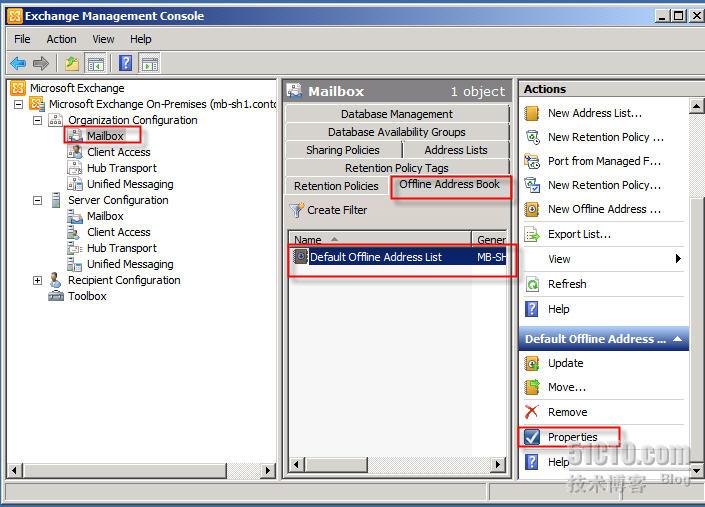Collapse the Default Offline Address section header
Image resolution: width=705 pixels, height=507 pixels.
coord(678,339)
